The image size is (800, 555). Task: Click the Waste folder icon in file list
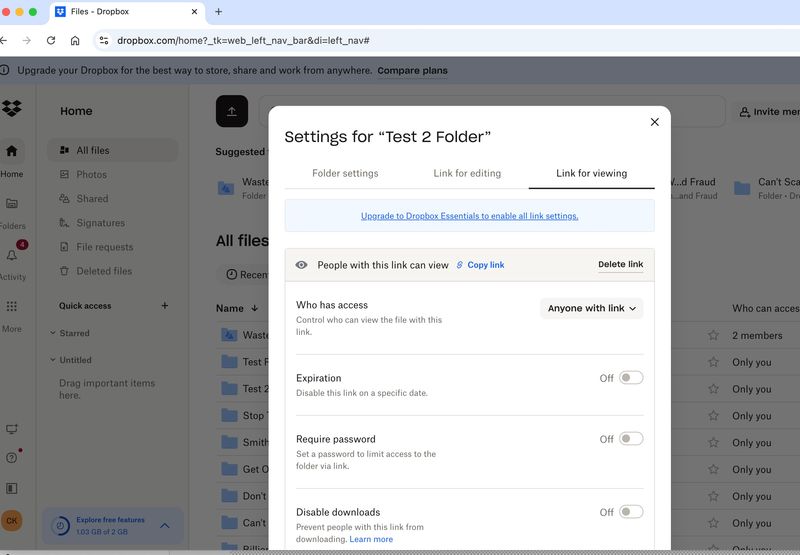pyautogui.click(x=230, y=335)
